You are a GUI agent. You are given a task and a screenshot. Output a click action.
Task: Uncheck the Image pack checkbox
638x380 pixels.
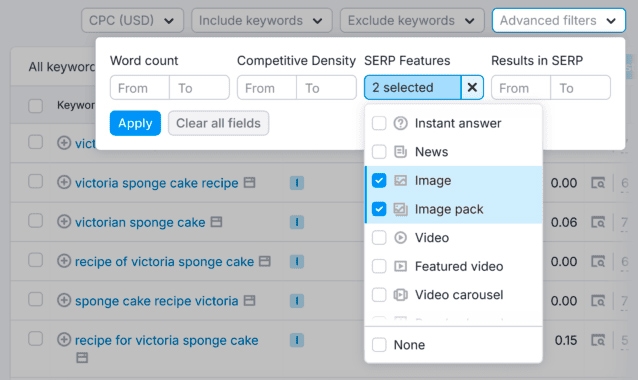[379, 209]
